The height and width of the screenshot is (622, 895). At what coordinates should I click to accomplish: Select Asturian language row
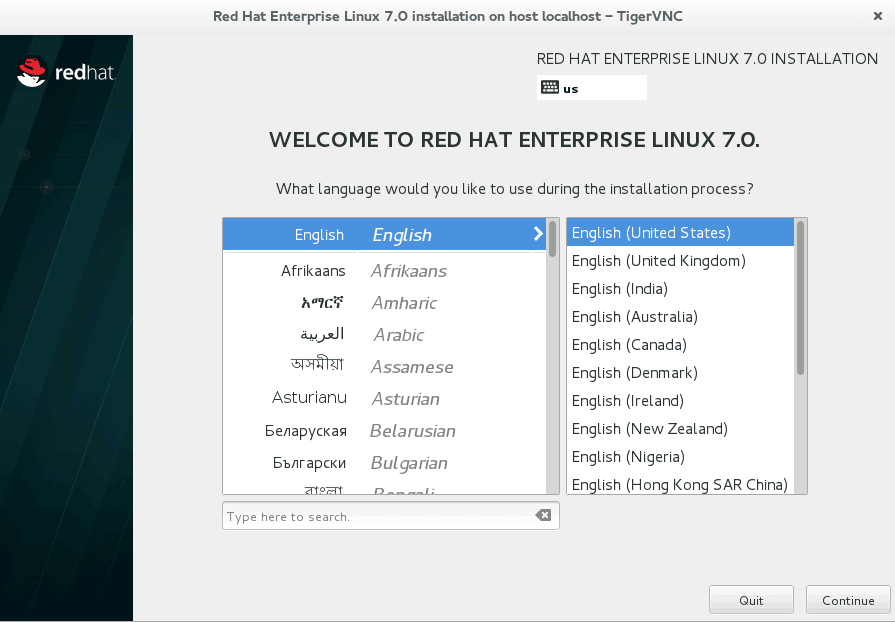click(x=384, y=398)
